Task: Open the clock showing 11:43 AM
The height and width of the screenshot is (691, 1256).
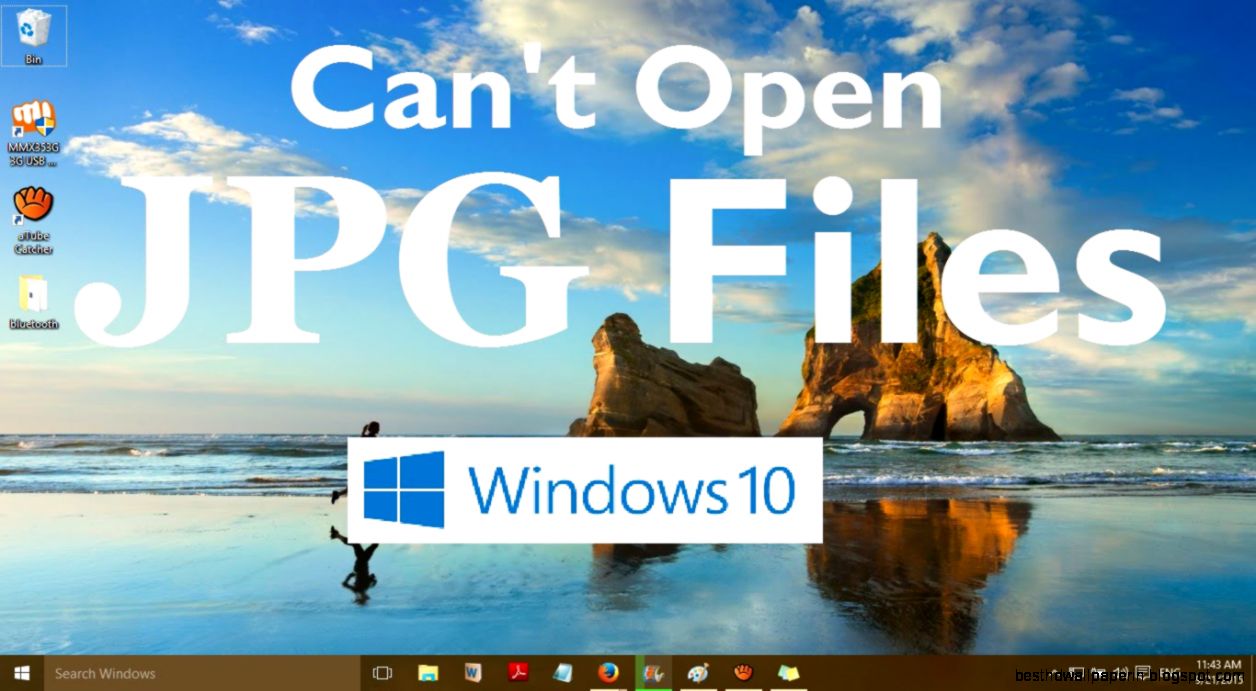Action: pos(1218,672)
